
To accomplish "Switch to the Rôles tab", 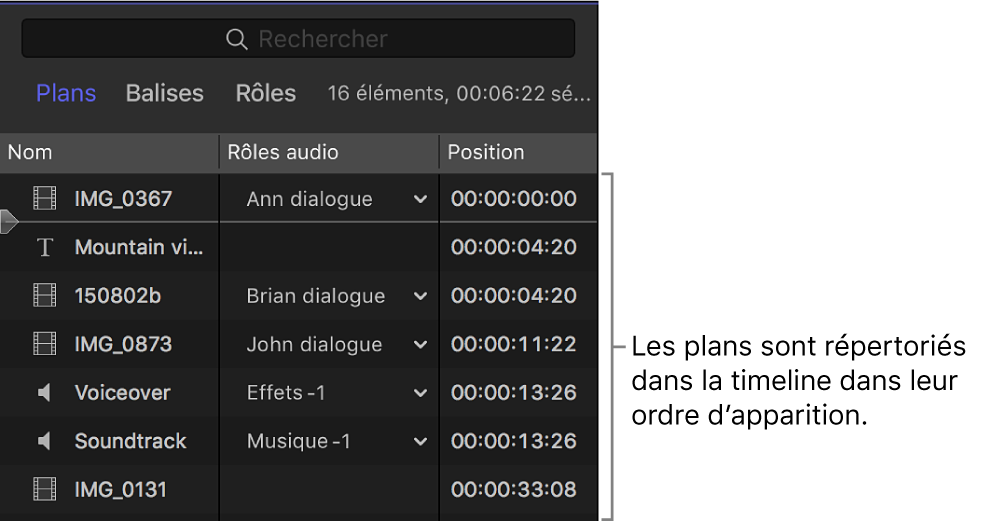I will [x=265, y=93].
